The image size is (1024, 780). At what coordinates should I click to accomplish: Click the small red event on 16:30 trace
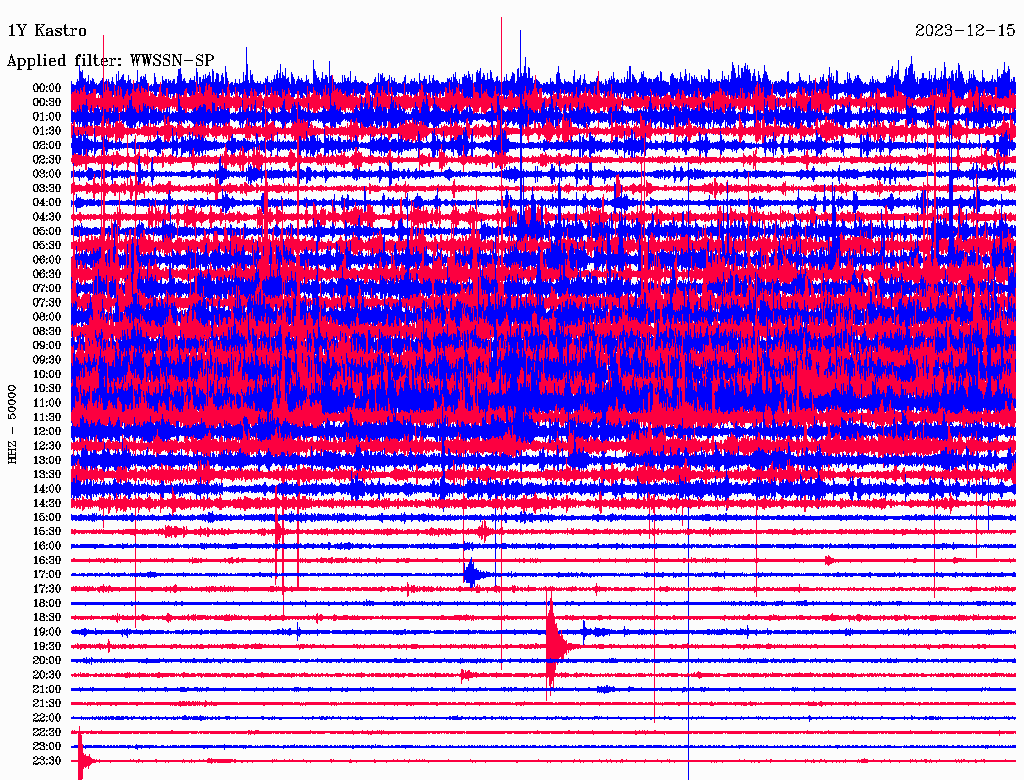[829, 561]
